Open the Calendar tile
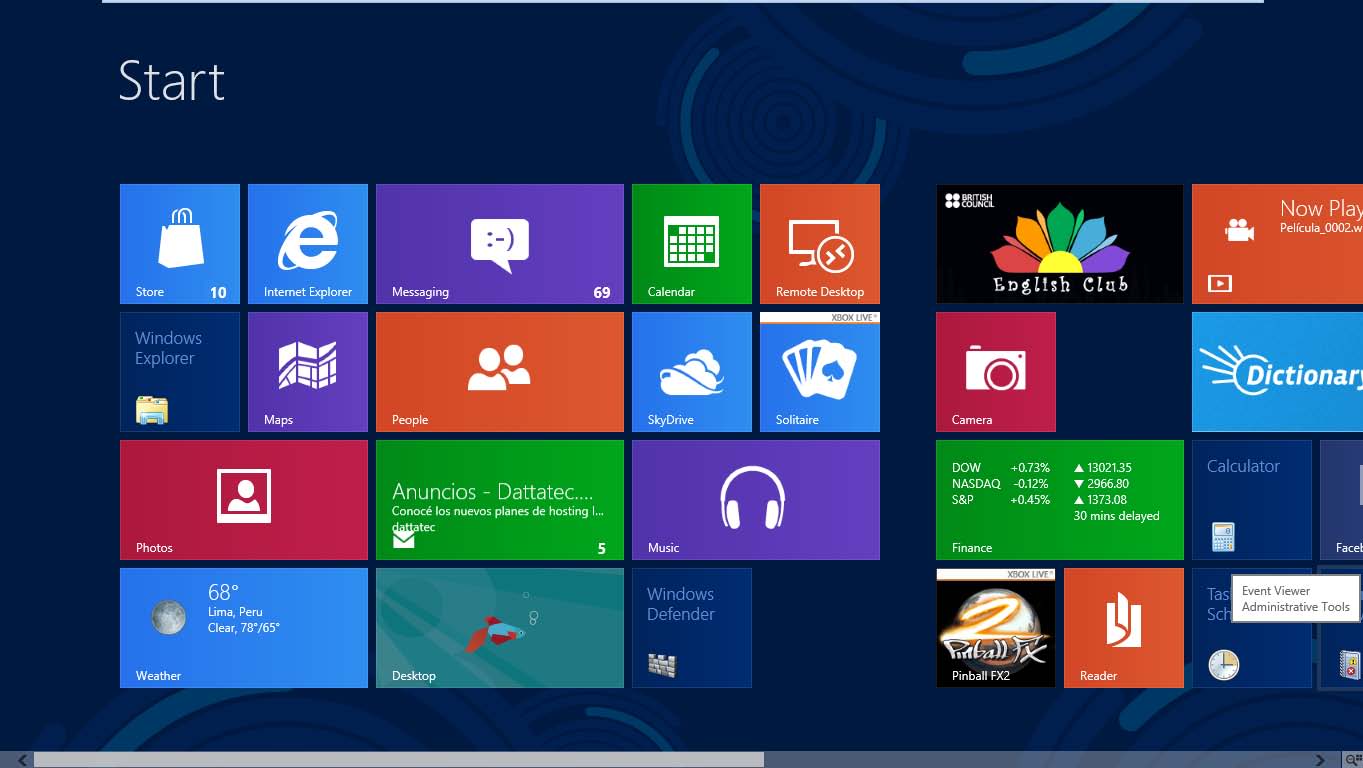 coord(692,244)
